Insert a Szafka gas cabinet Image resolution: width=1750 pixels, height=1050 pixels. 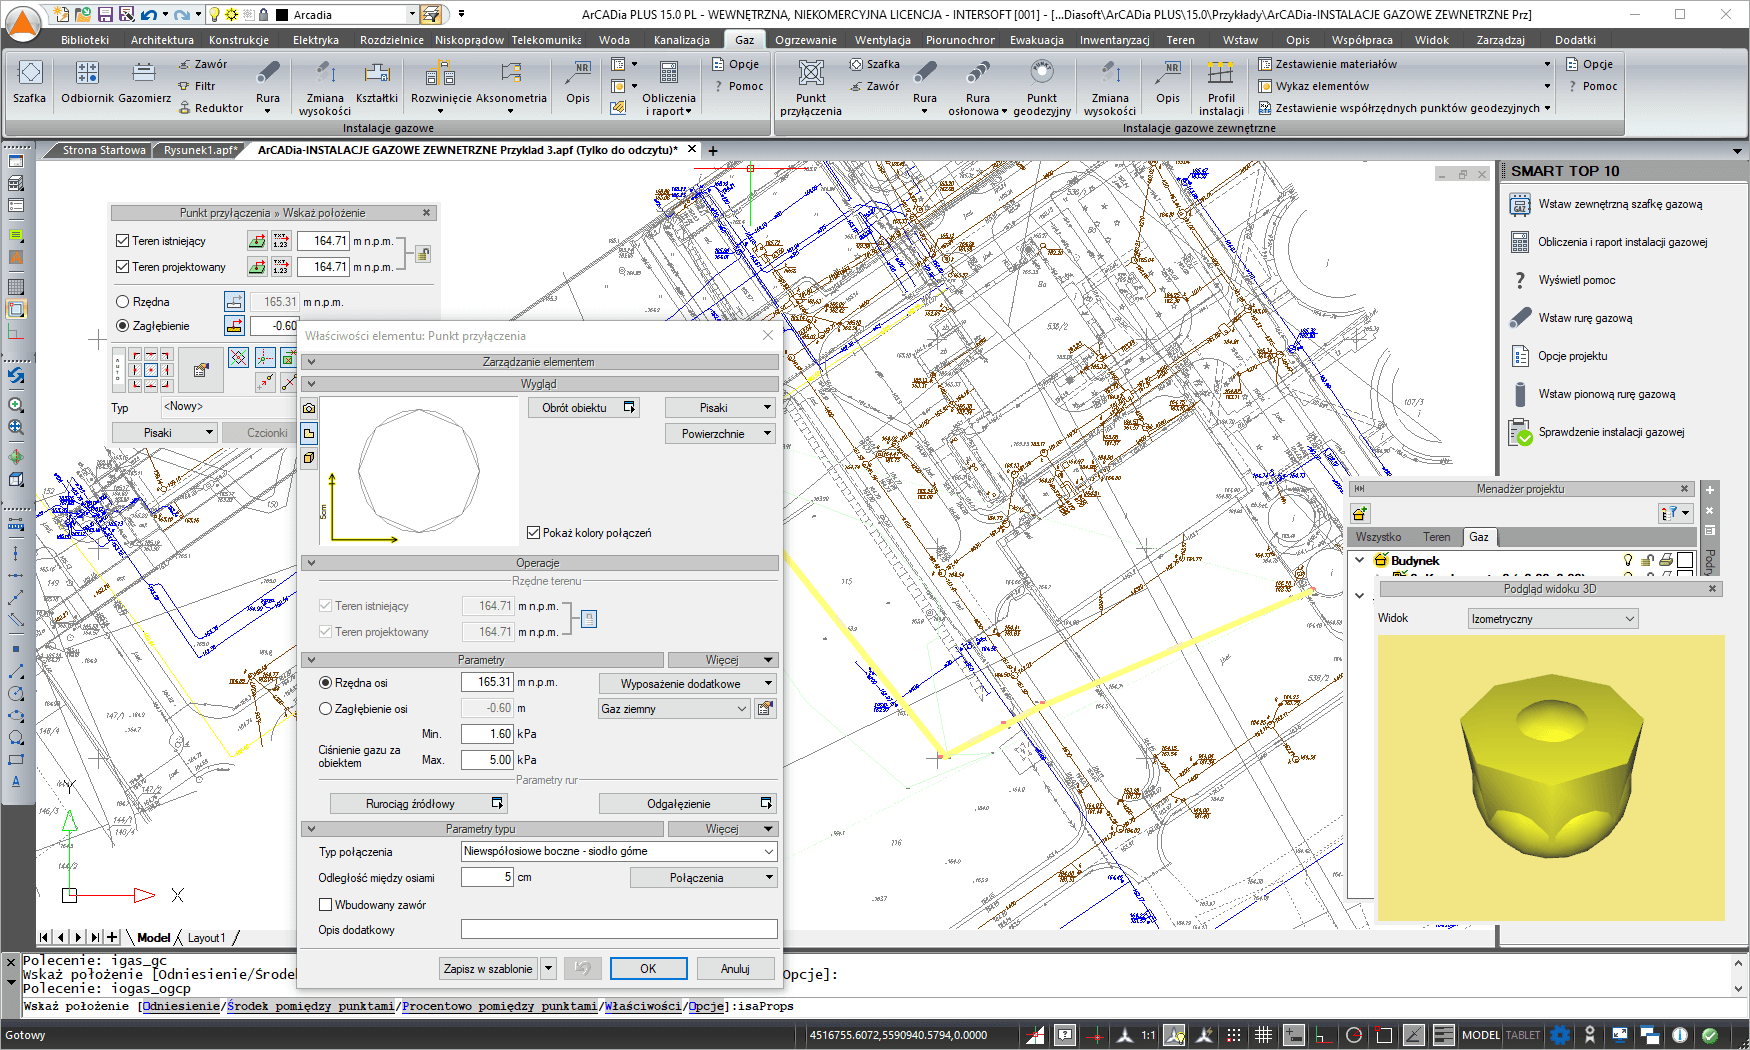coord(30,82)
